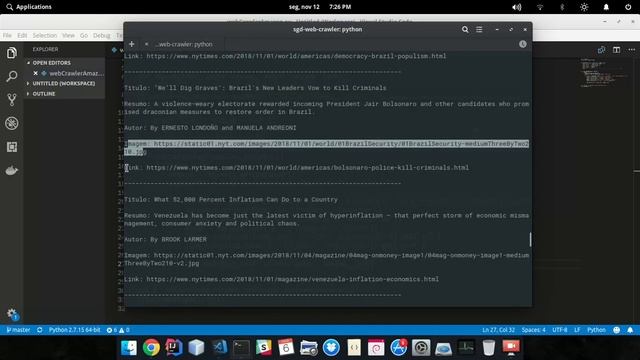Image resolution: width=640 pixels, height=360 pixels.
Task: Click the power icon in top panel
Action: (628, 7)
